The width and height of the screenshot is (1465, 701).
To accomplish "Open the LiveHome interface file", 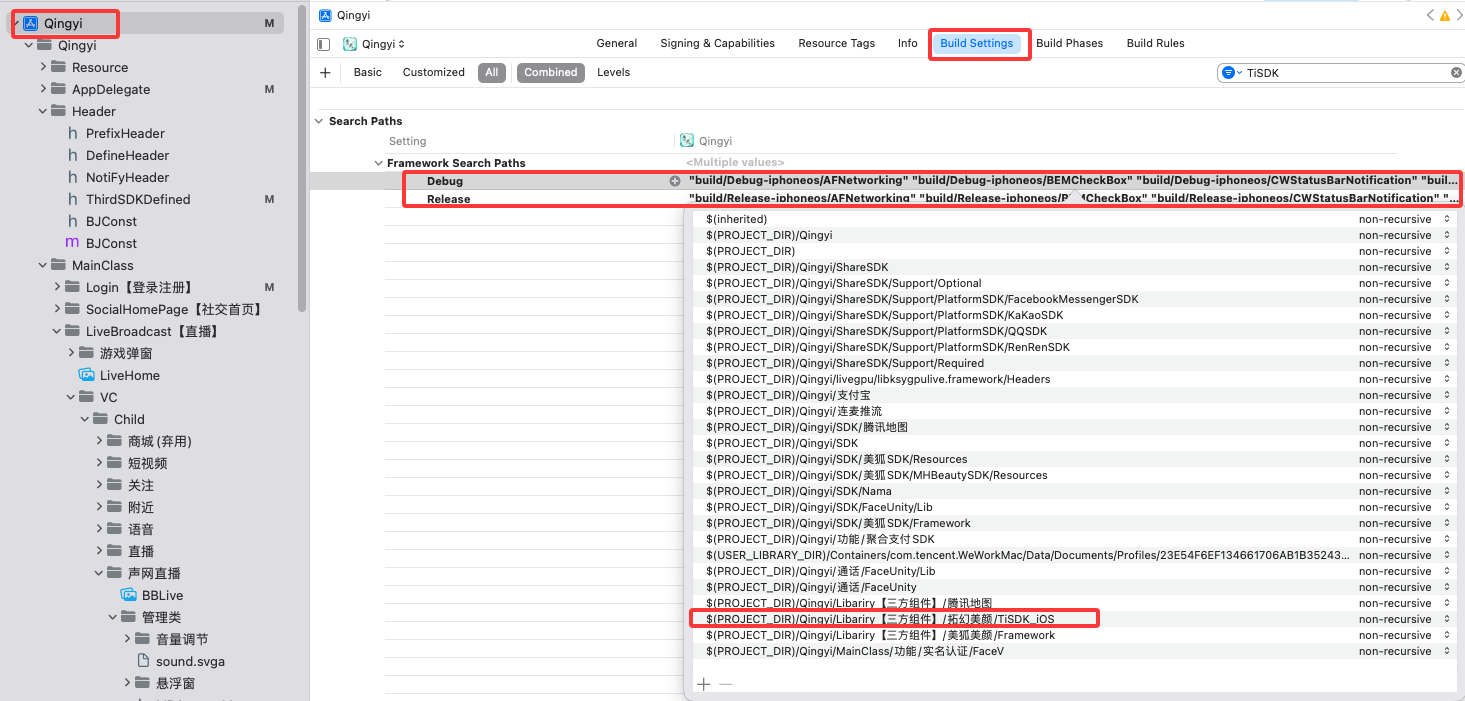I will [x=129, y=375].
